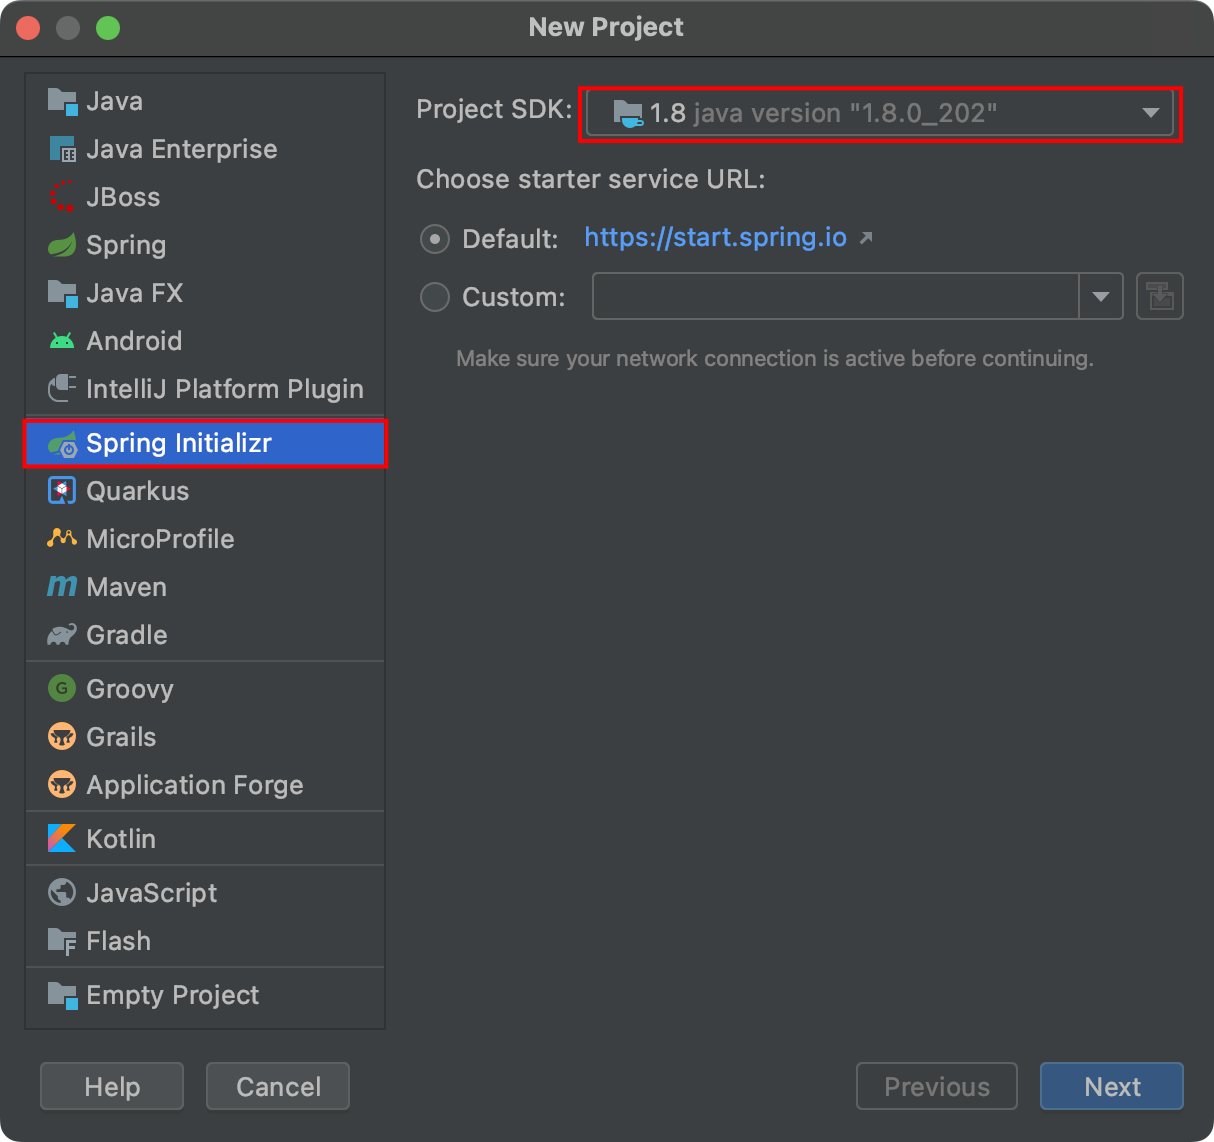Click the Kotlin K icon

tap(62, 838)
